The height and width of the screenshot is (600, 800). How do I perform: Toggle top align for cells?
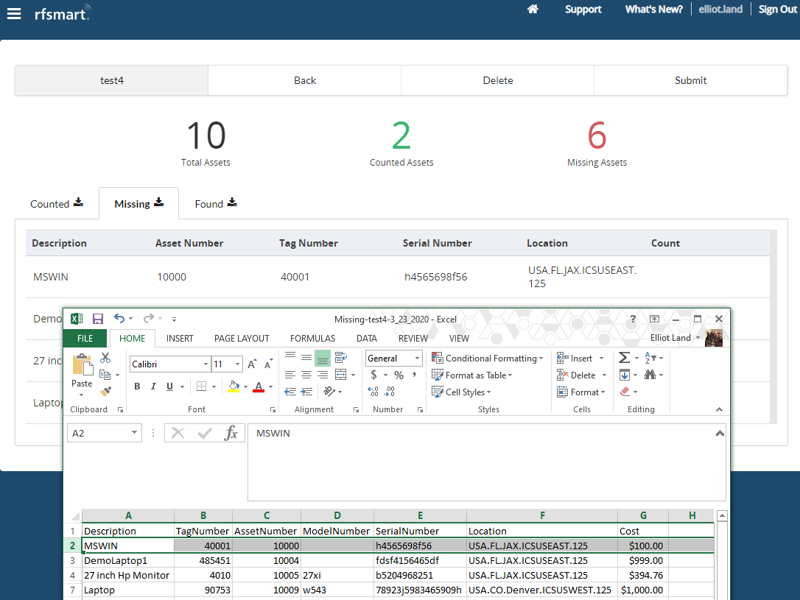(290, 356)
